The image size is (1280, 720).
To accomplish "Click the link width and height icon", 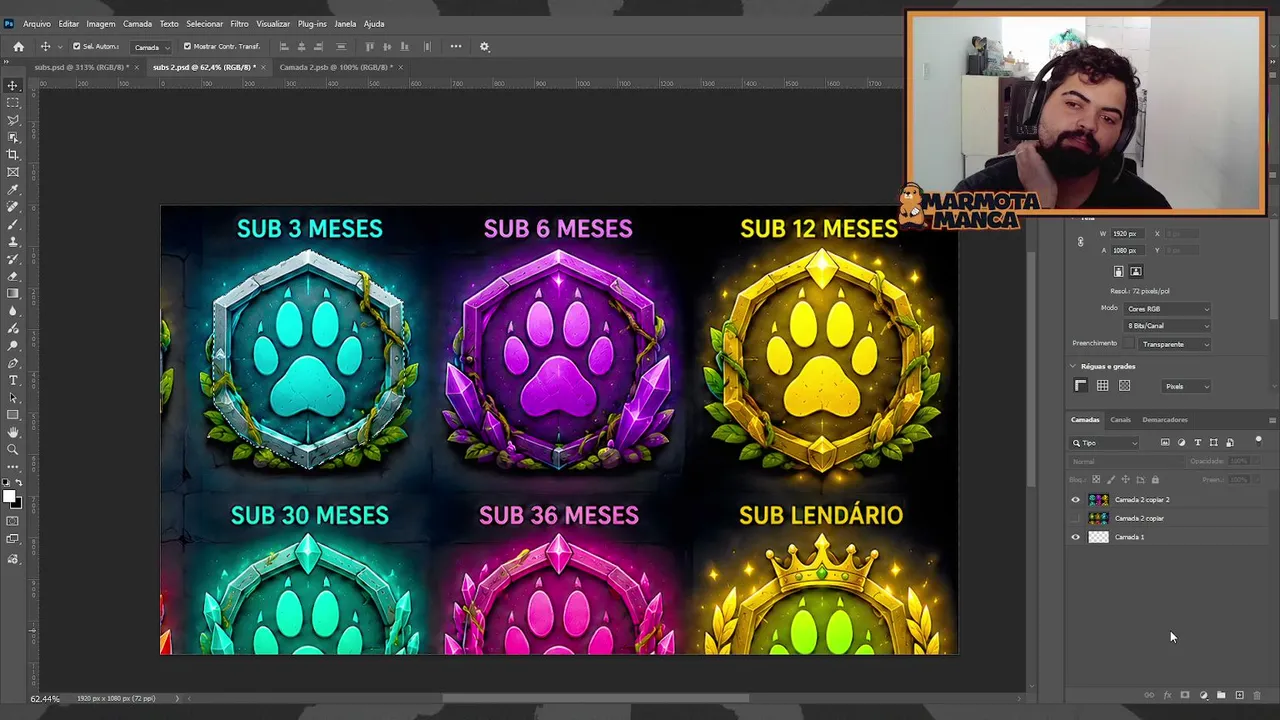I will tap(1080, 242).
